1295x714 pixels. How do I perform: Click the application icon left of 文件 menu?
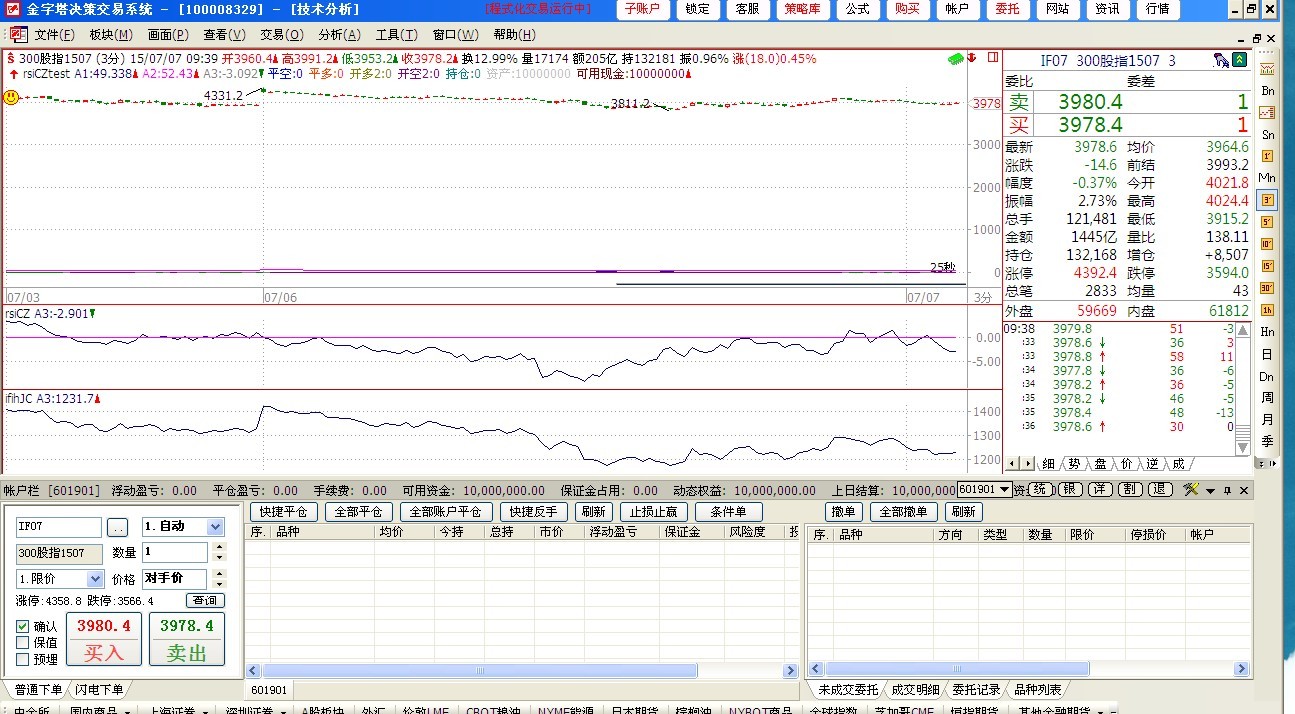pyautogui.click(x=18, y=35)
